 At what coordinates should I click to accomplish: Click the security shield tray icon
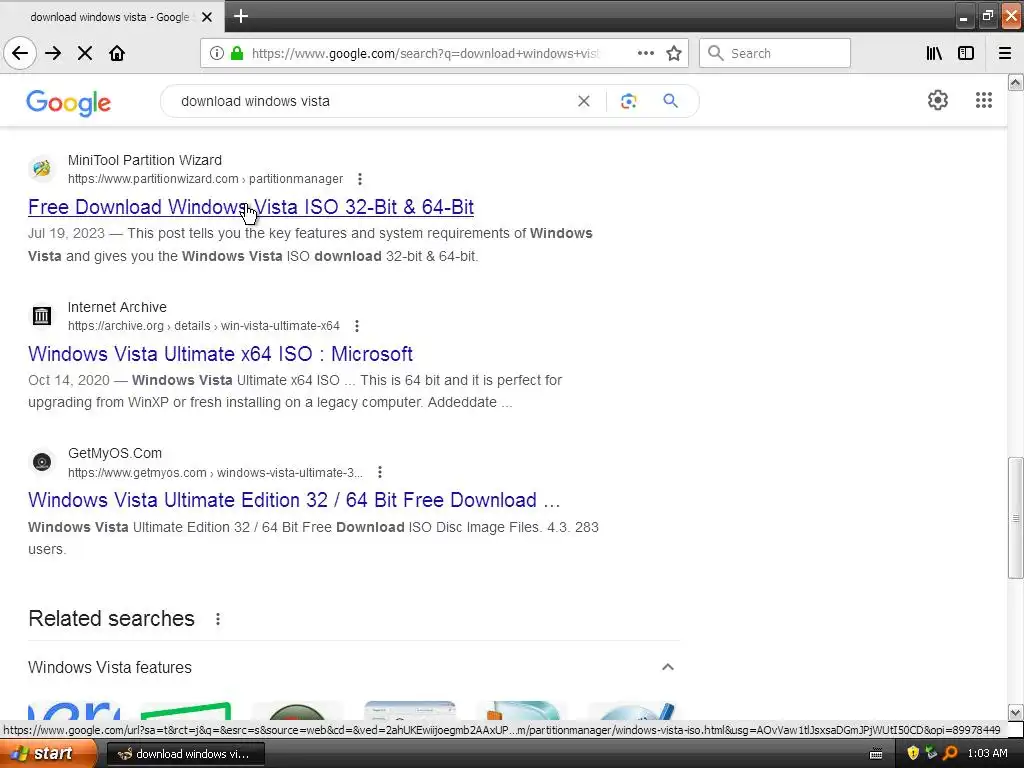coord(913,754)
